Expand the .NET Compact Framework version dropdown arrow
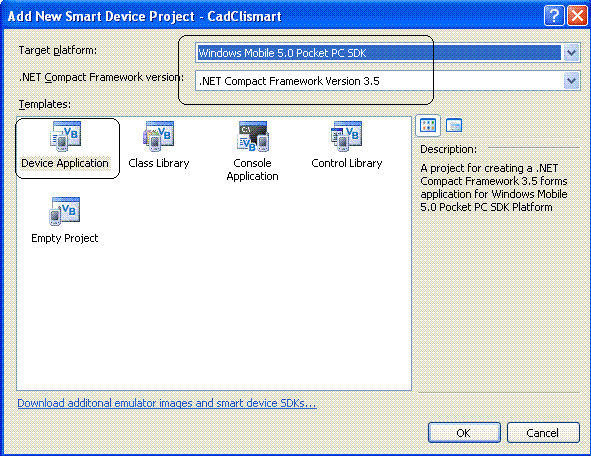 (x=571, y=81)
